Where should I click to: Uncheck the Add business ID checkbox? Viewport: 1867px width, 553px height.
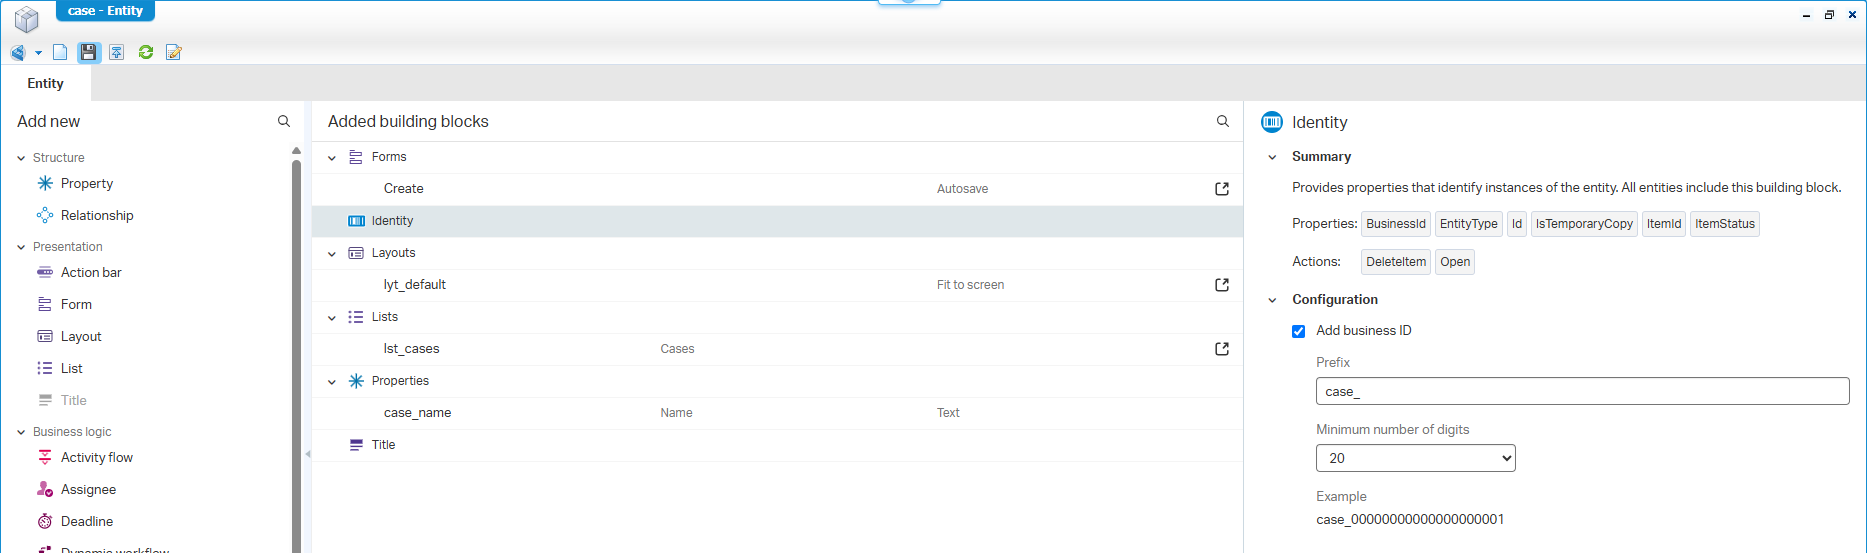pos(1298,331)
